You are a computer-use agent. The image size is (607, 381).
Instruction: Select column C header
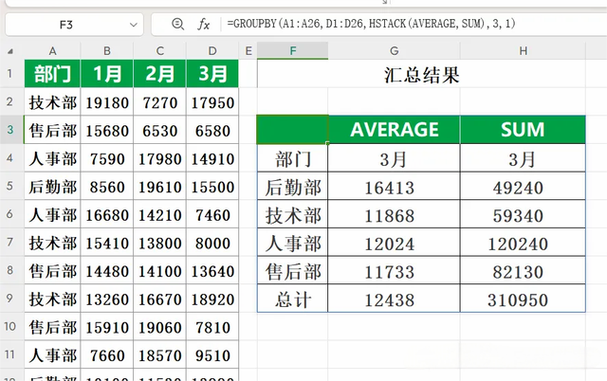point(160,51)
